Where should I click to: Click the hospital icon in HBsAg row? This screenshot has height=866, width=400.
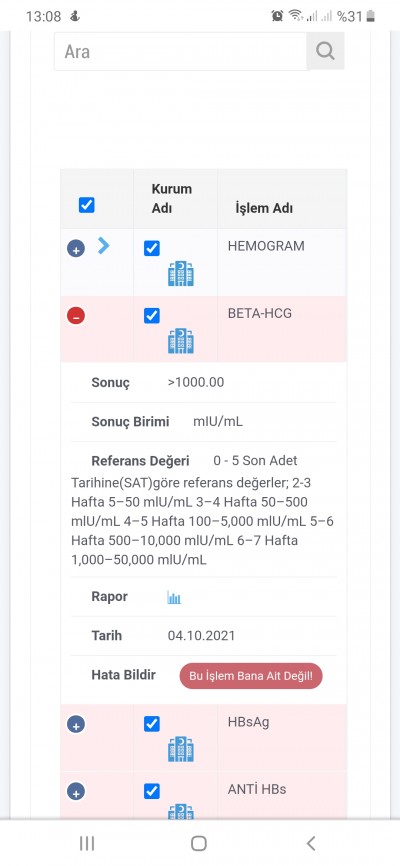click(181, 749)
